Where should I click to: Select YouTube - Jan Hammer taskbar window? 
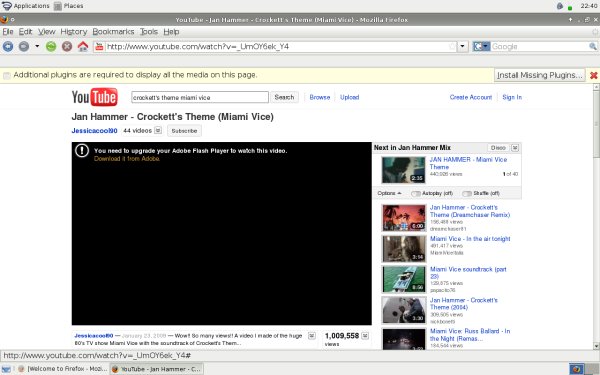(x=157, y=369)
